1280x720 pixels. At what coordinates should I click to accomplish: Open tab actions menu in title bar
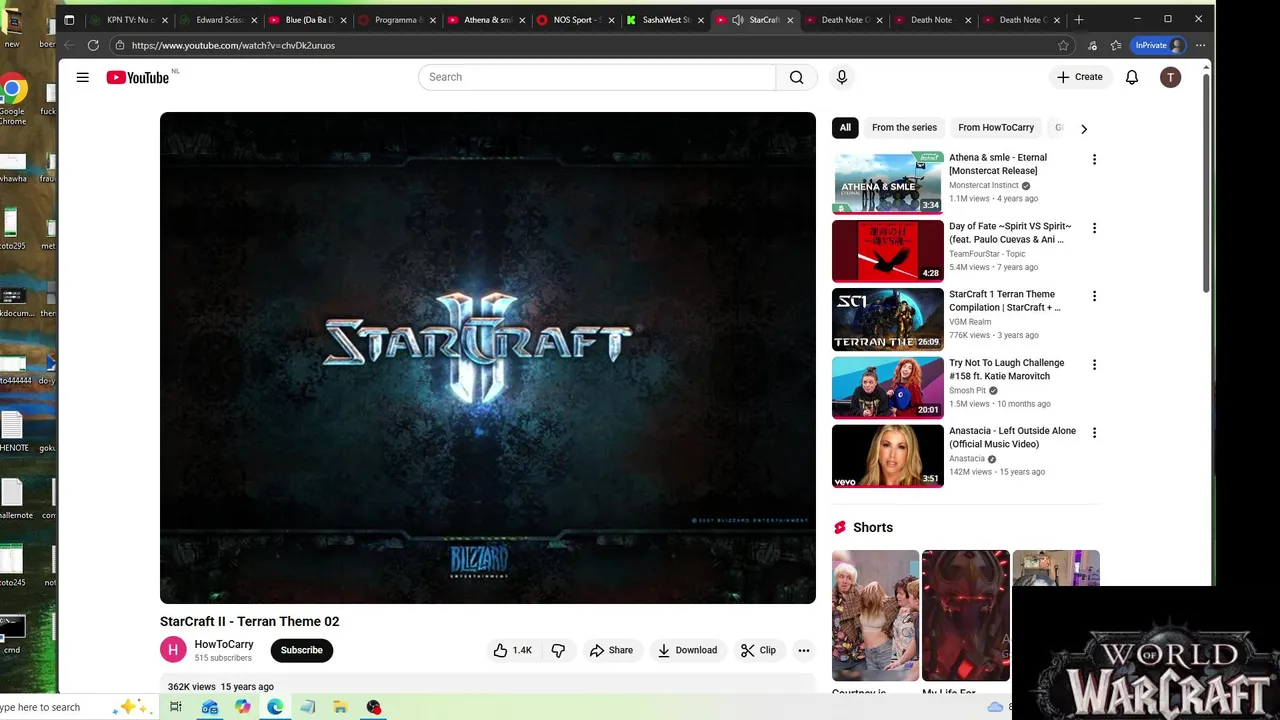(x=69, y=19)
